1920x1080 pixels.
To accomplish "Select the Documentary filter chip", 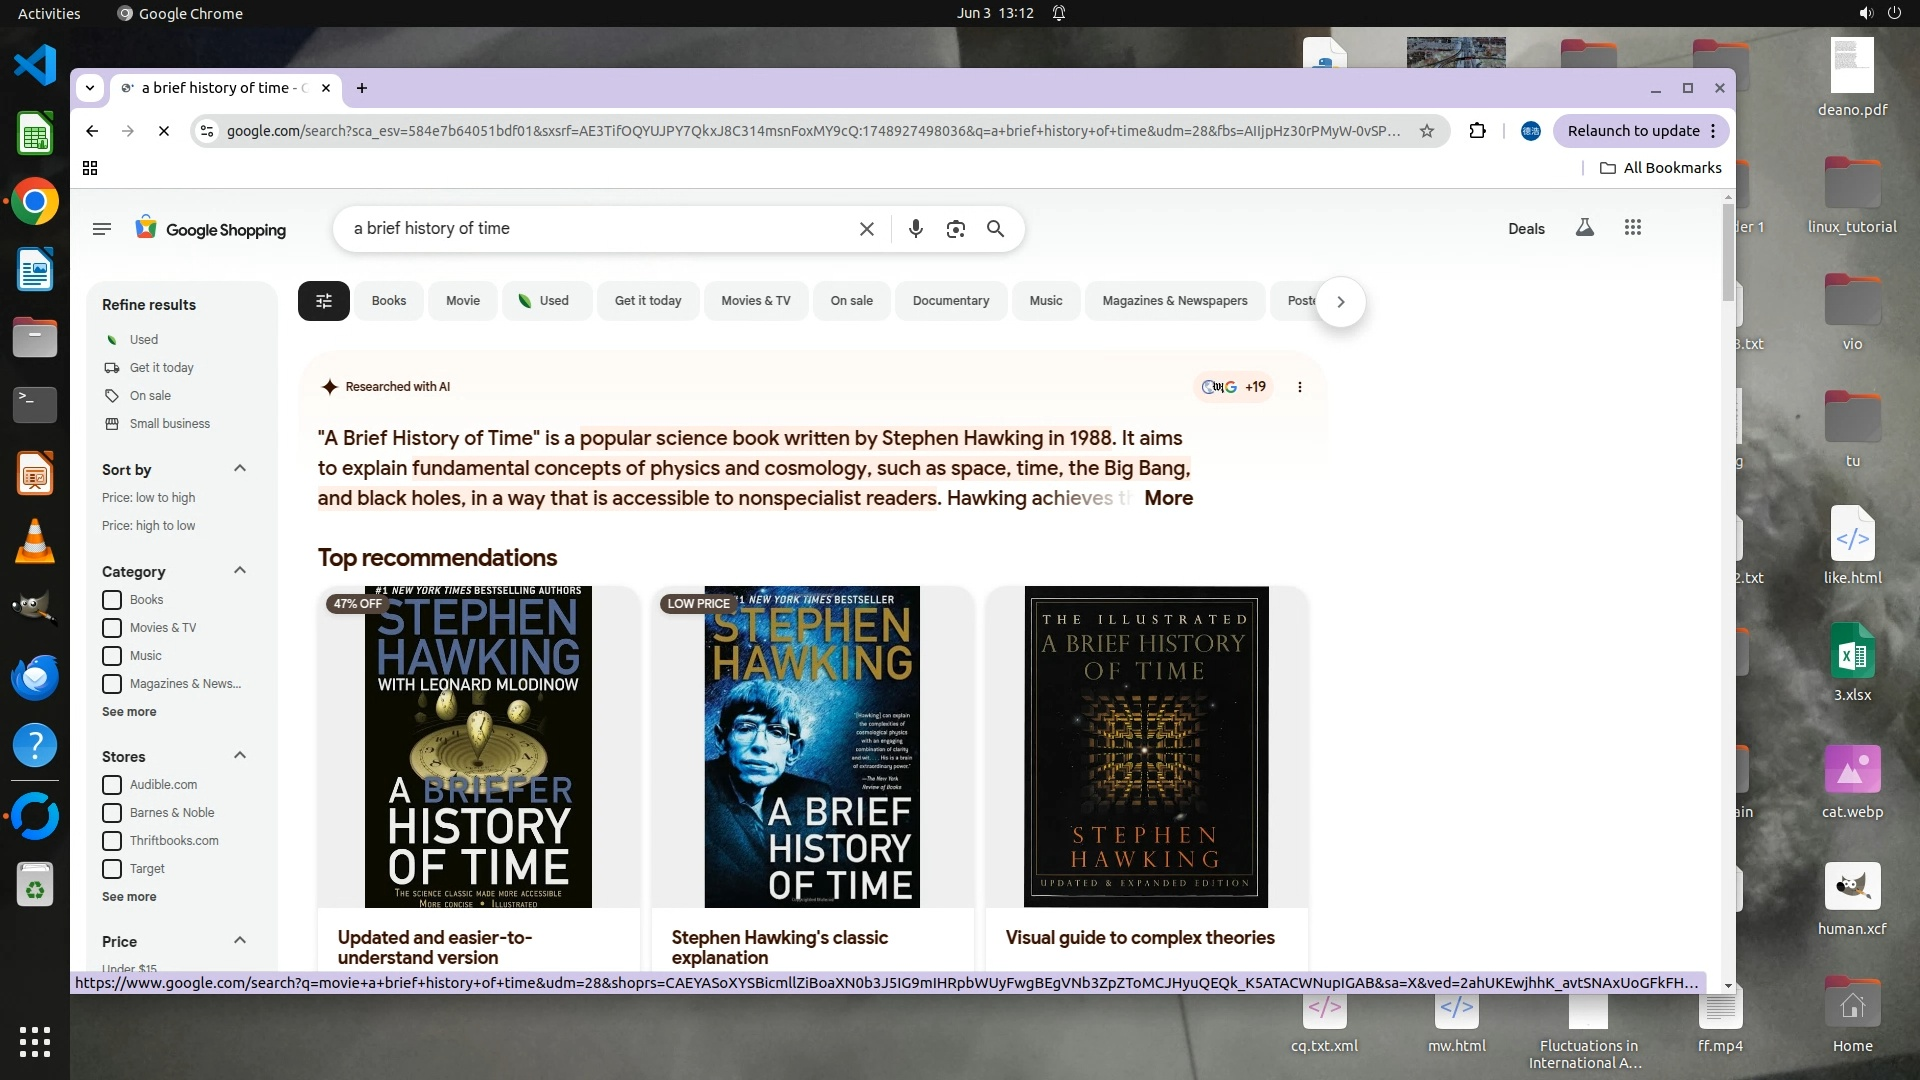I will point(950,301).
